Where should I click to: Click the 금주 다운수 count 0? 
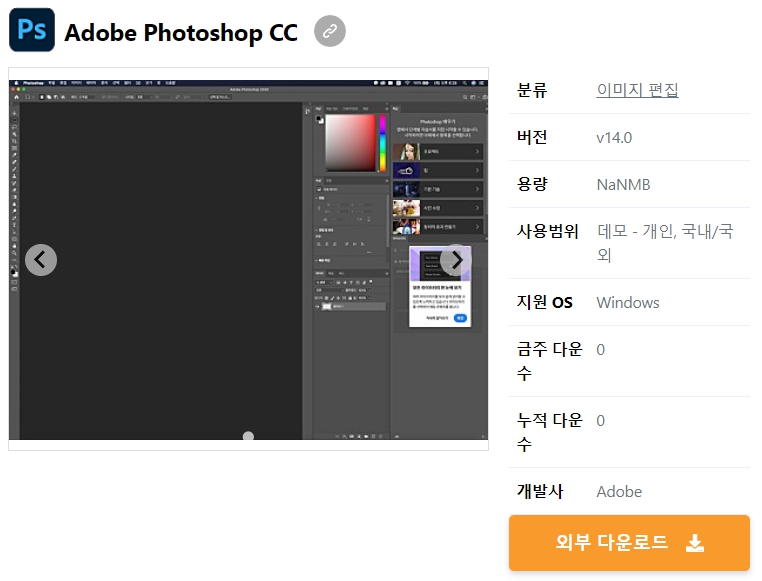[x=601, y=350]
